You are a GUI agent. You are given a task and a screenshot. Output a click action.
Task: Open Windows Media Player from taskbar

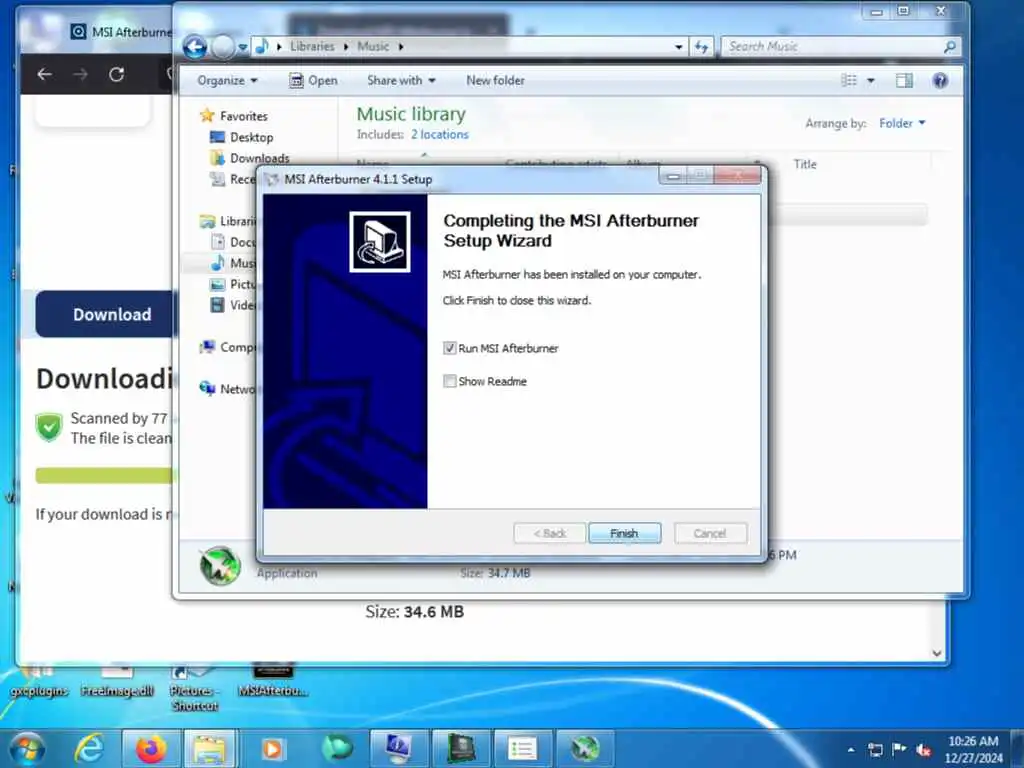tap(273, 749)
